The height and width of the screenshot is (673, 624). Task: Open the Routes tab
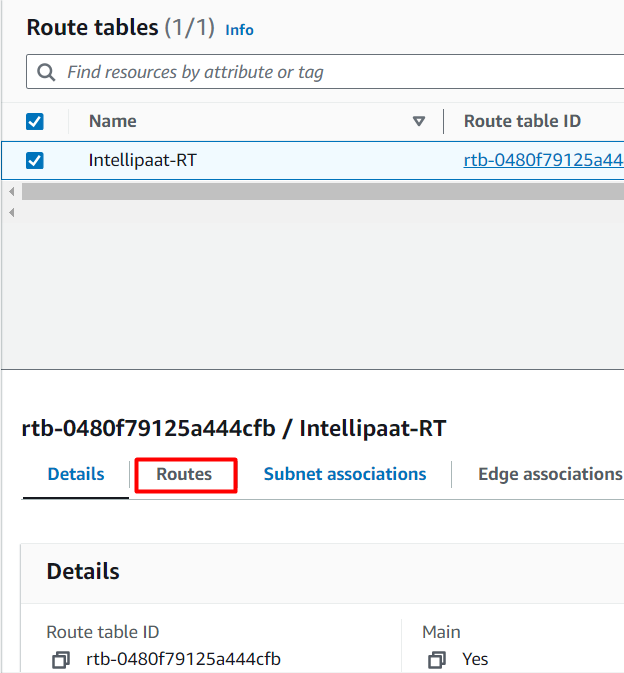click(185, 475)
